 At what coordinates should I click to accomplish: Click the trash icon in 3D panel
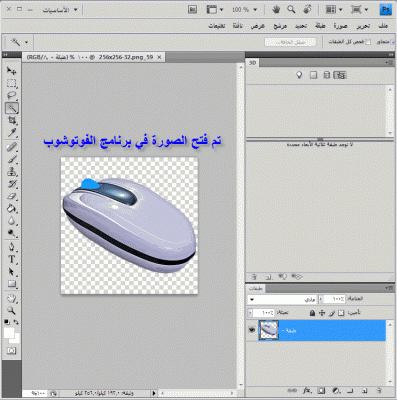[254, 277]
